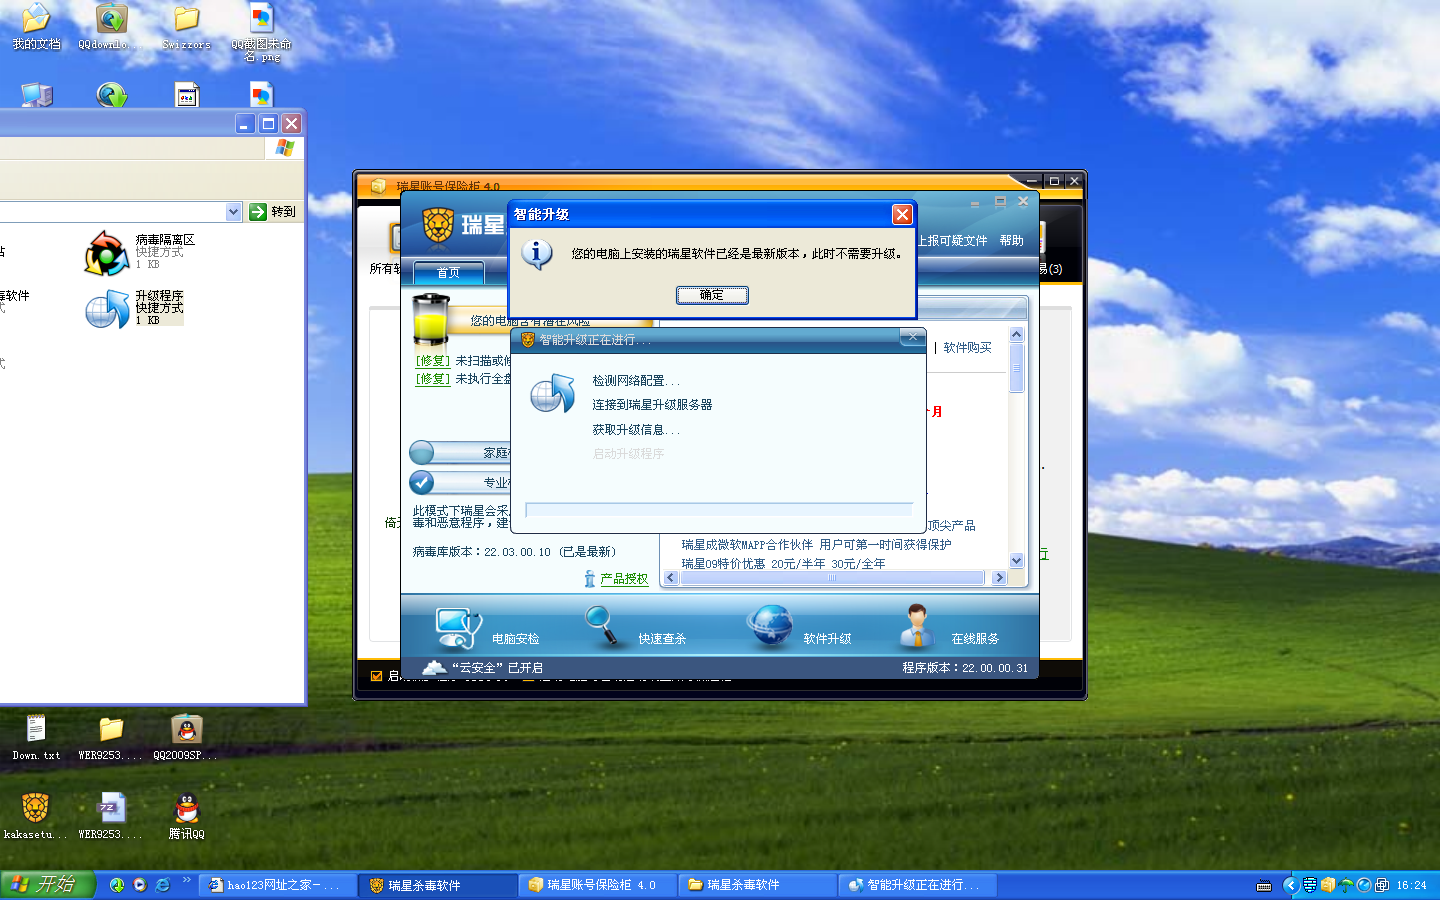Launch 腾讯QQ from the desktop
This screenshot has height=900, width=1440.
pos(186,816)
